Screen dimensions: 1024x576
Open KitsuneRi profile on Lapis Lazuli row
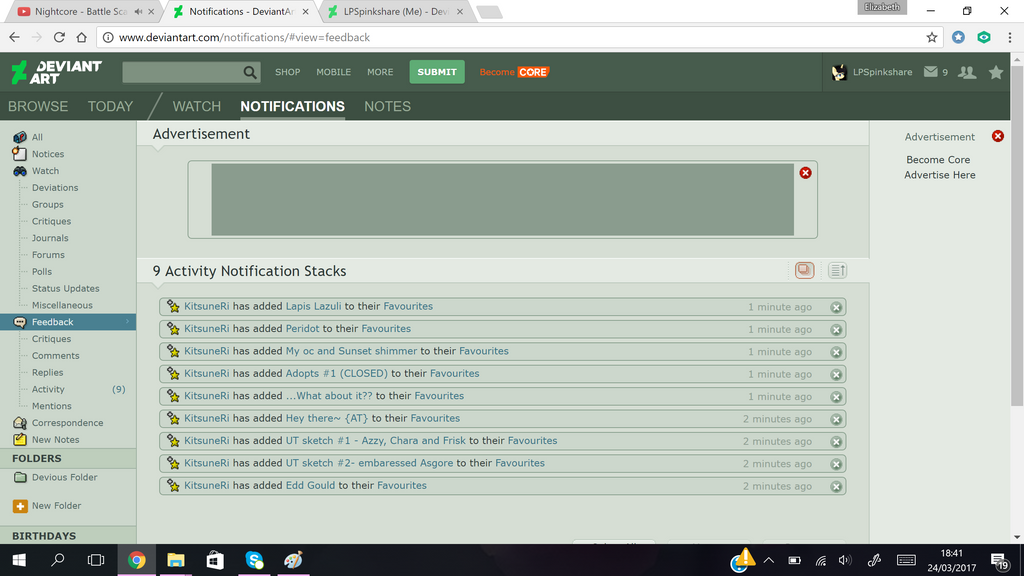[x=206, y=306]
